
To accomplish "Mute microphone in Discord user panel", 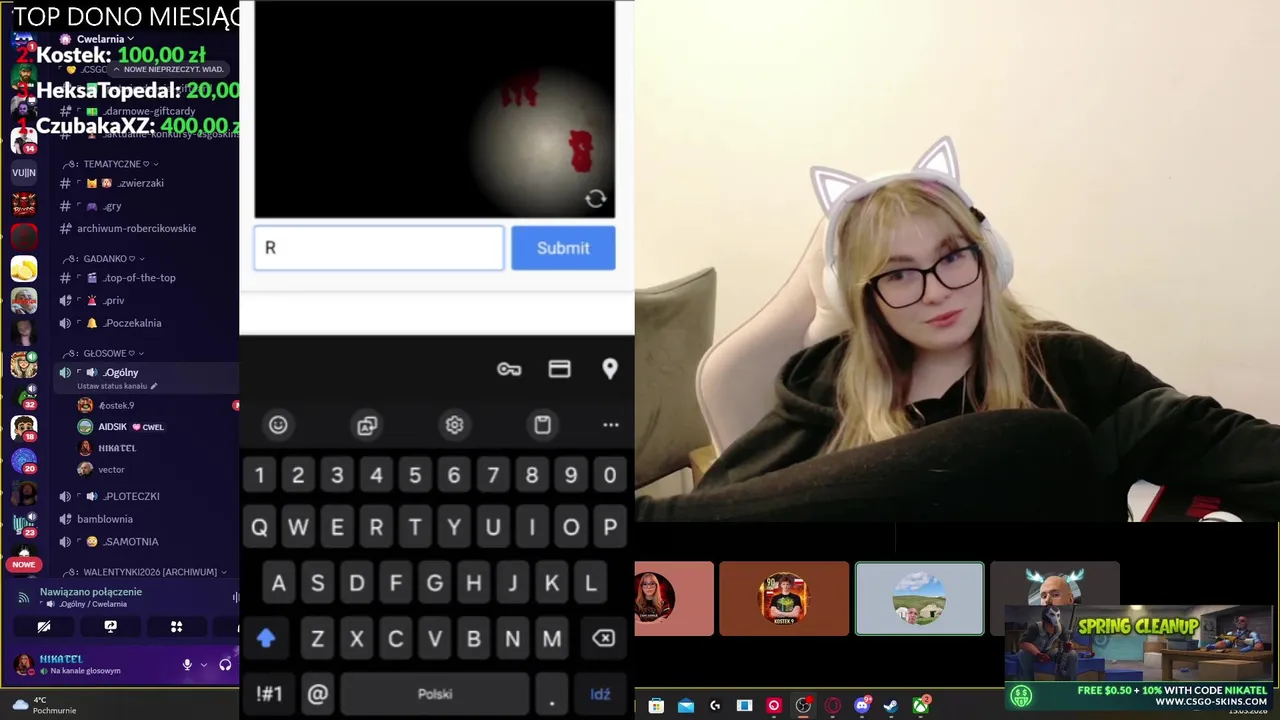I will tap(187, 665).
